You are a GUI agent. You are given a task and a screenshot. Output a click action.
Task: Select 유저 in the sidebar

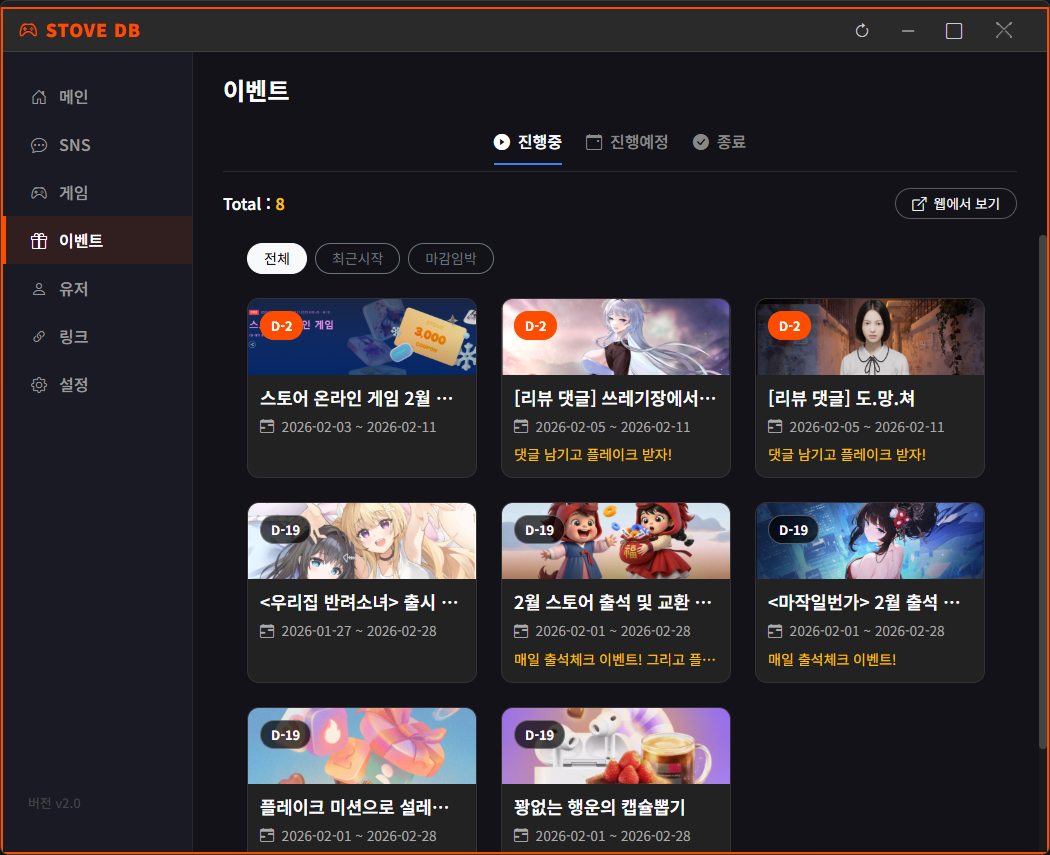coord(73,289)
